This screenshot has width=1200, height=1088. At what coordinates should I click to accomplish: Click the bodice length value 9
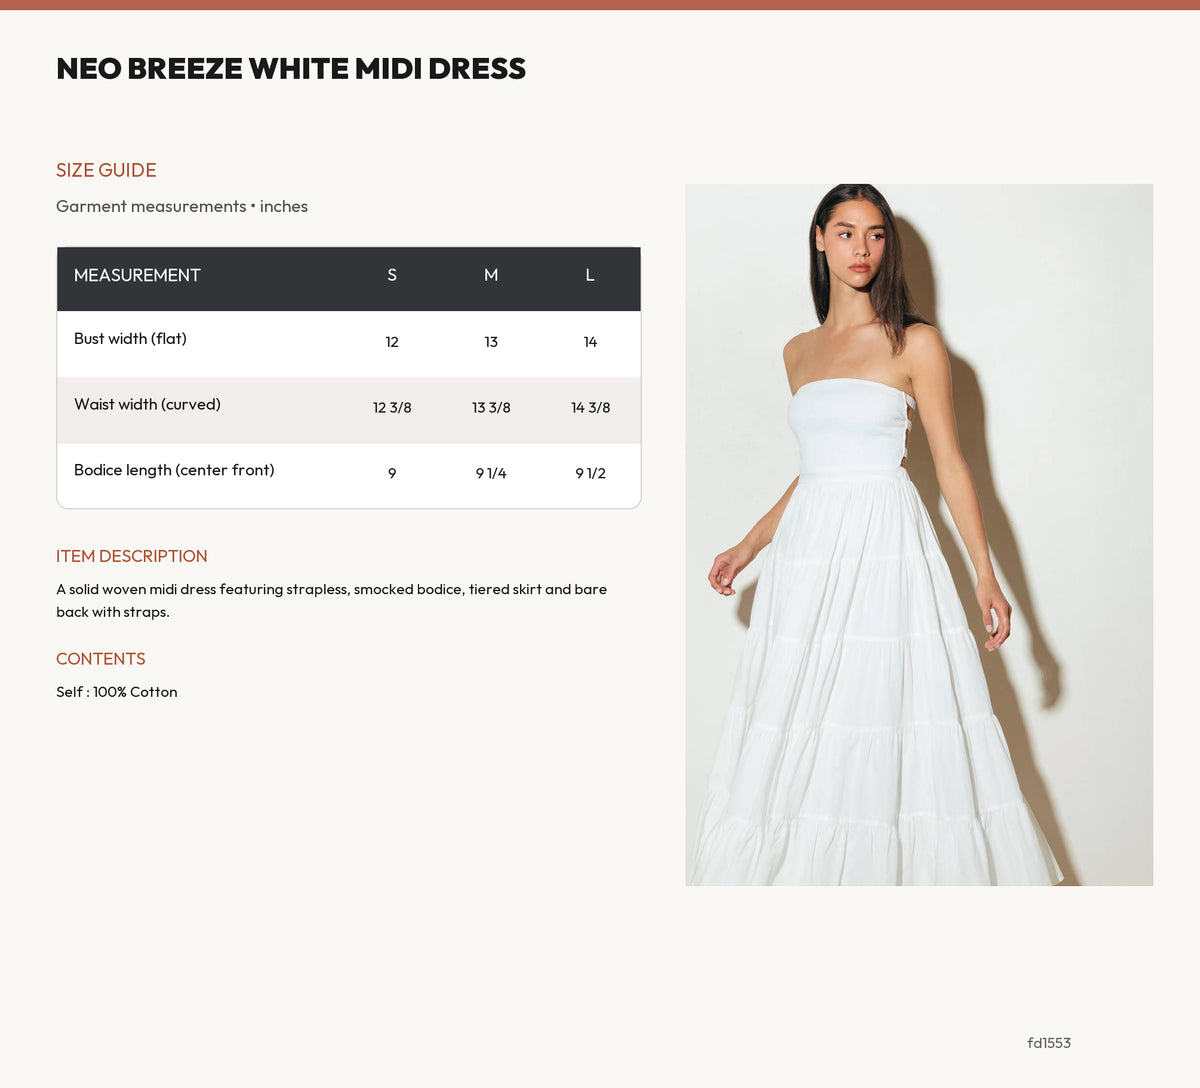pos(392,473)
